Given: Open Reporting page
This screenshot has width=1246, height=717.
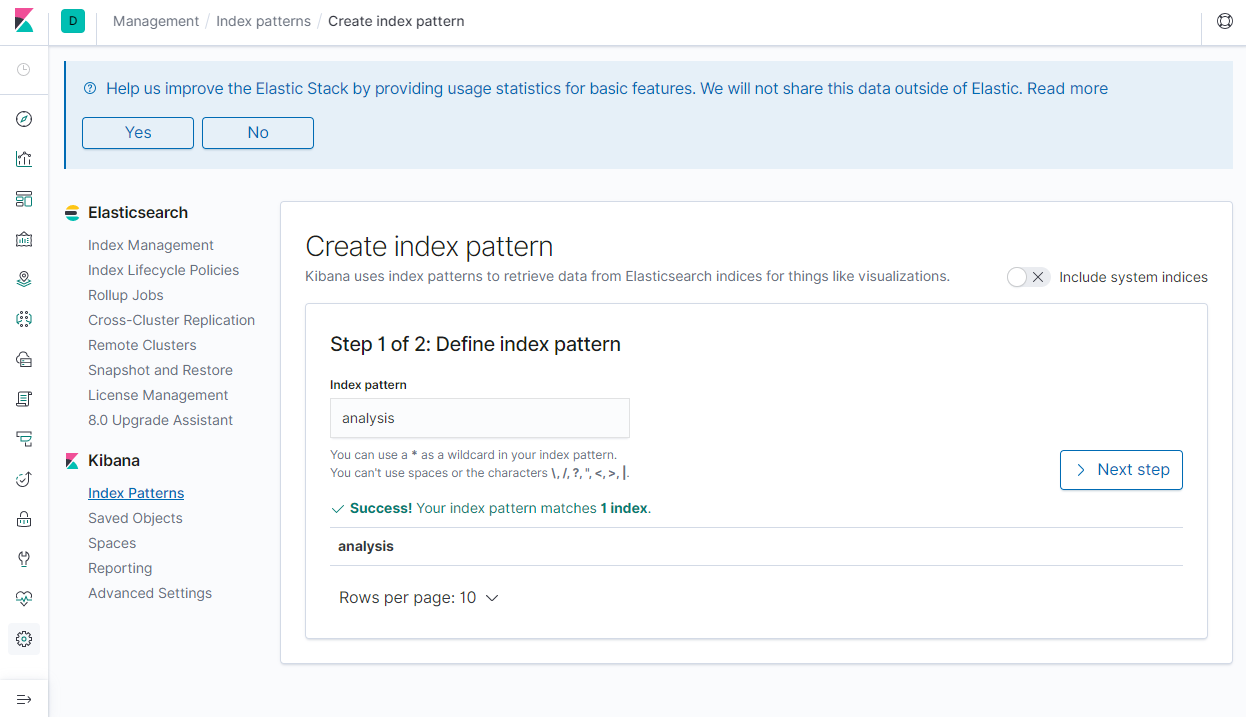Looking at the screenshot, I should (x=120, y=568).
